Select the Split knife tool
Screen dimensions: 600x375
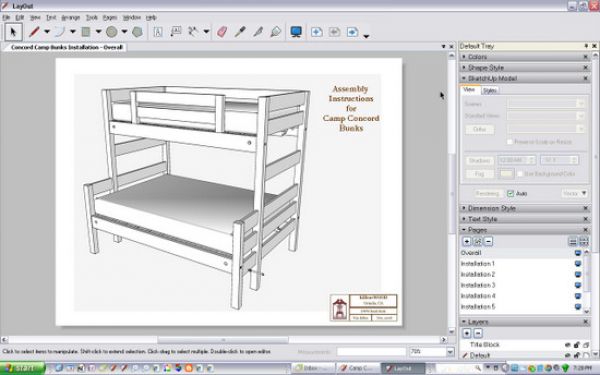click(x=258, y=32)
